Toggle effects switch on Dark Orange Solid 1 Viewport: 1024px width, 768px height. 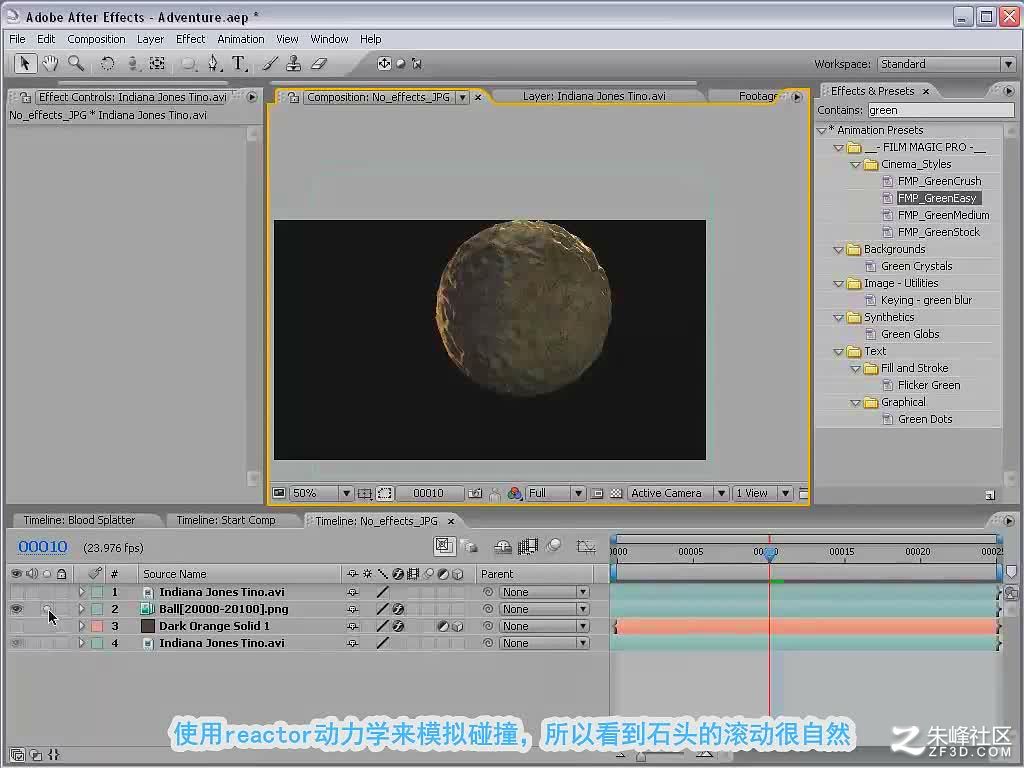pyautogui.click(x=398, y=626)
